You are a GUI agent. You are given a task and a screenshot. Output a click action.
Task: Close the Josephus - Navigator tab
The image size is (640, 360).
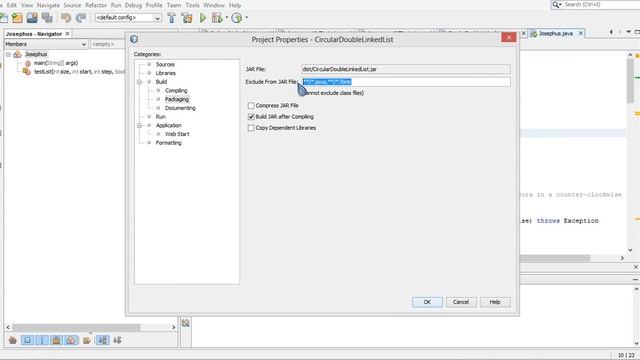[x=67, y=34]
